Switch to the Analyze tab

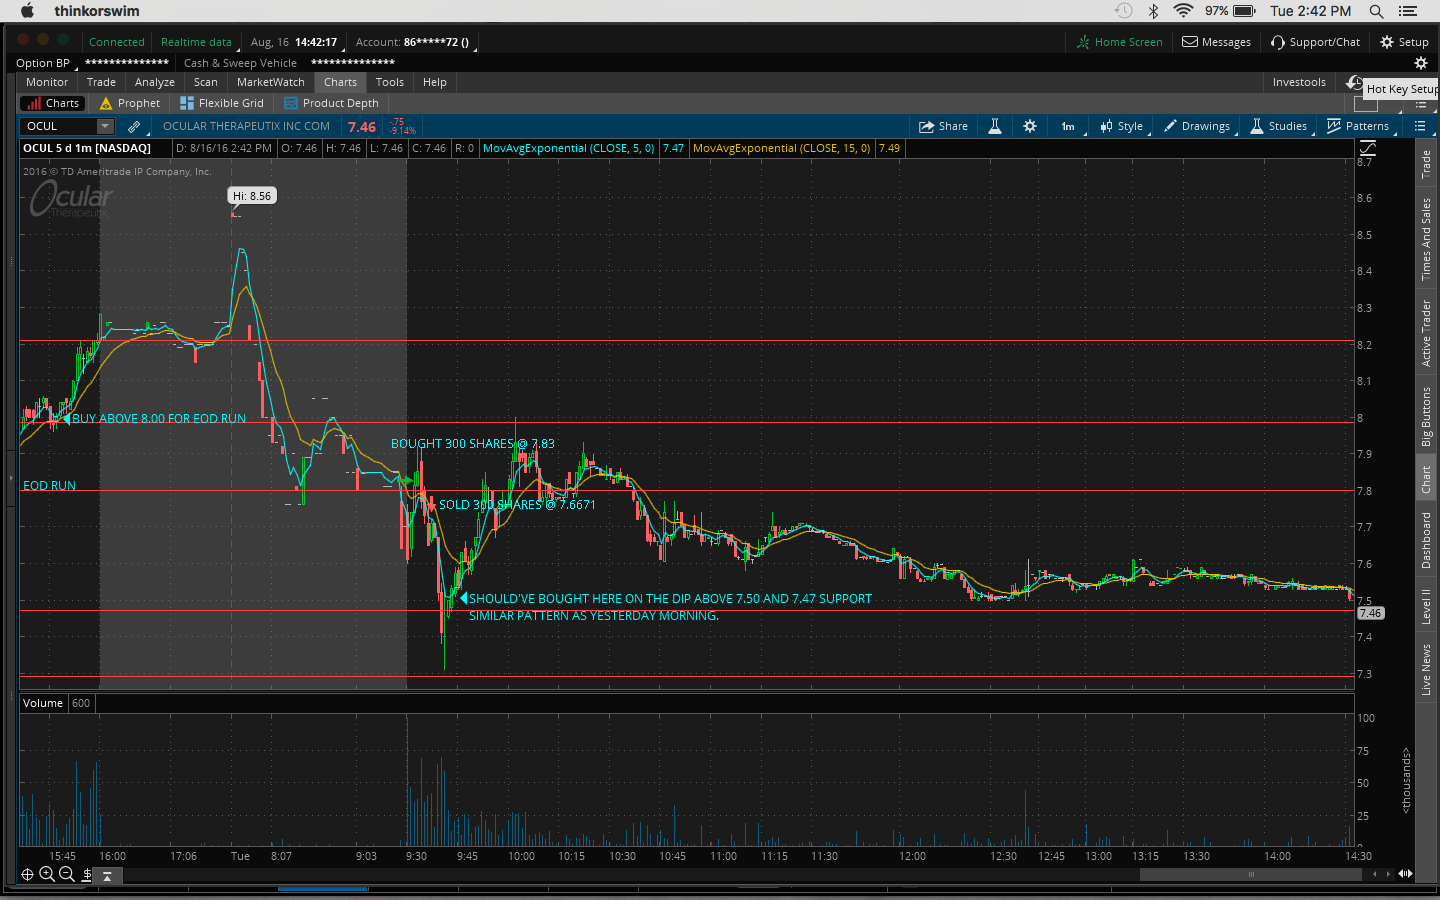point(155,82)
